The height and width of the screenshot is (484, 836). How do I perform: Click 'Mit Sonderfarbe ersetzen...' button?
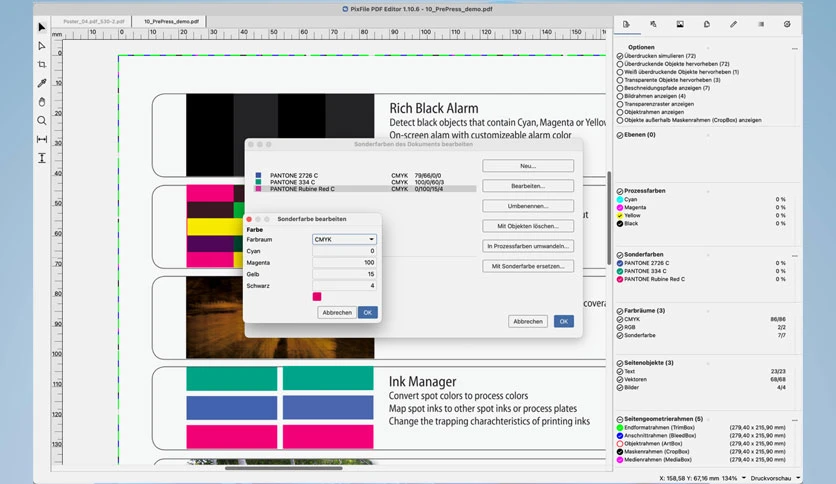point(528,266)
